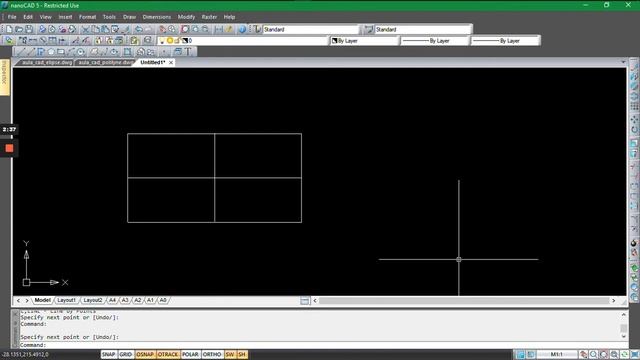This screenshot has width=640, height=360.
Task: Switch to the Layout1 tab
Action: (x=67, y=300)
